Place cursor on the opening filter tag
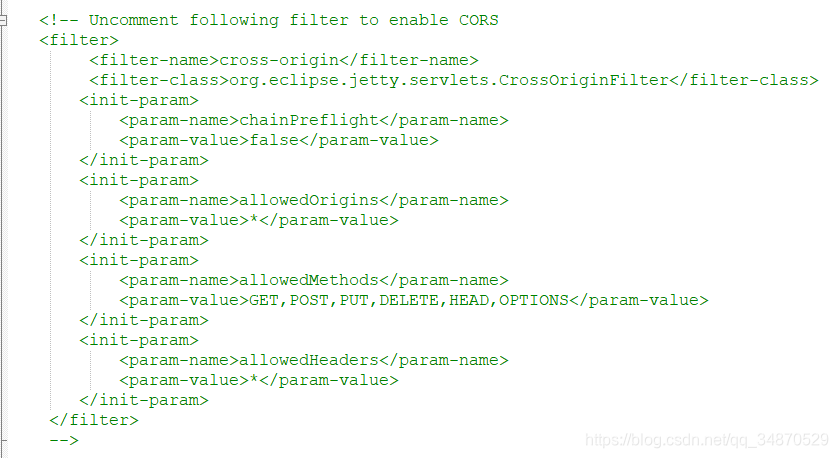The image size is (838, 458). click(x=79, y=40)
